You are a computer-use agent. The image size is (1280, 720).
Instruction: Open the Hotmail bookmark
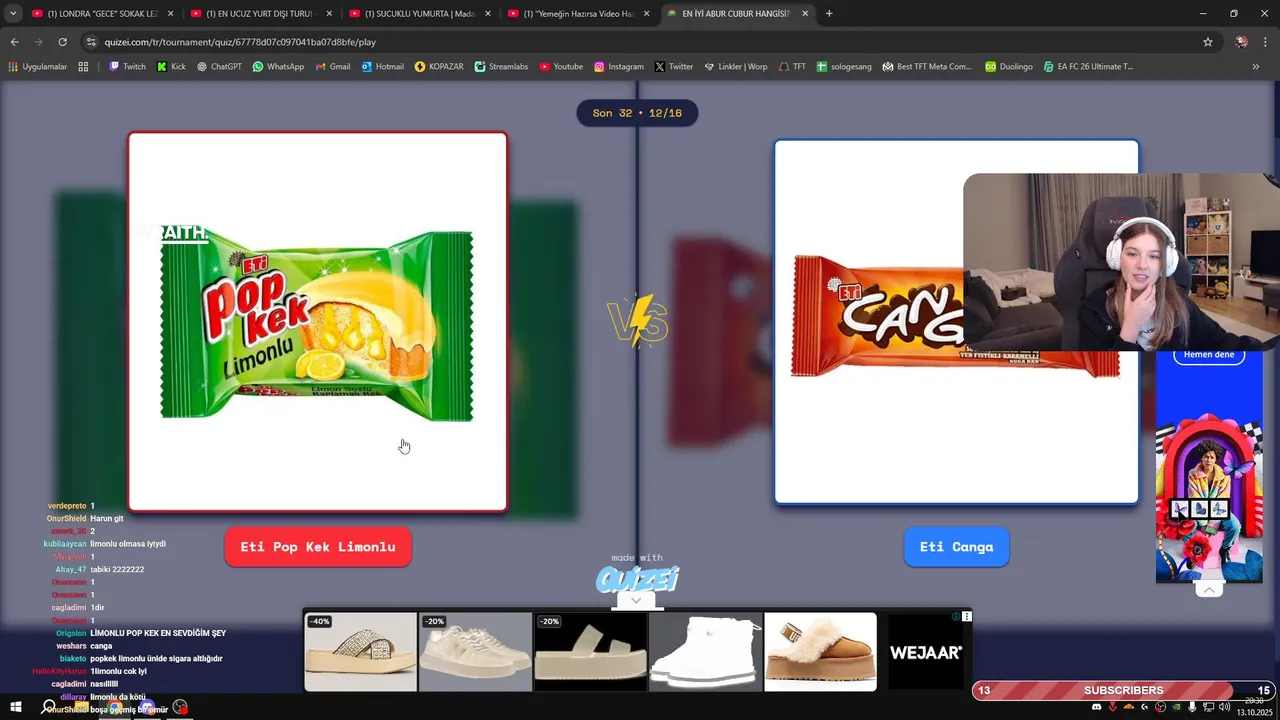382,67
